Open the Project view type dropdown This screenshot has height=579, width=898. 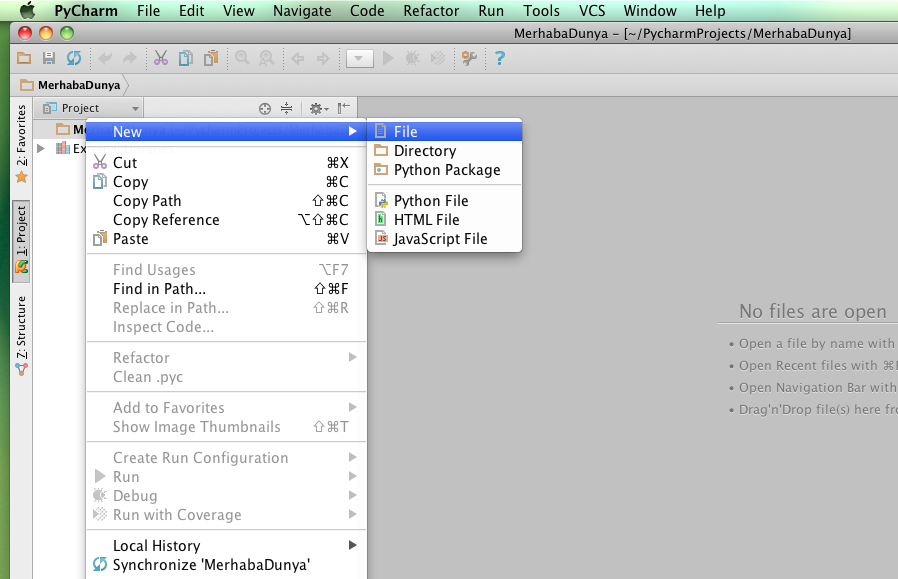(91, 108)
